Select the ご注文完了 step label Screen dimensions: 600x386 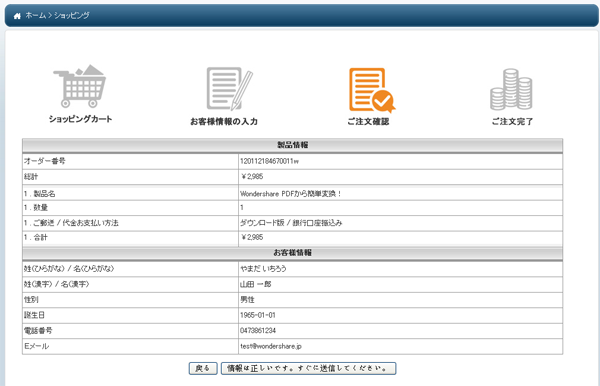(512, 122)
